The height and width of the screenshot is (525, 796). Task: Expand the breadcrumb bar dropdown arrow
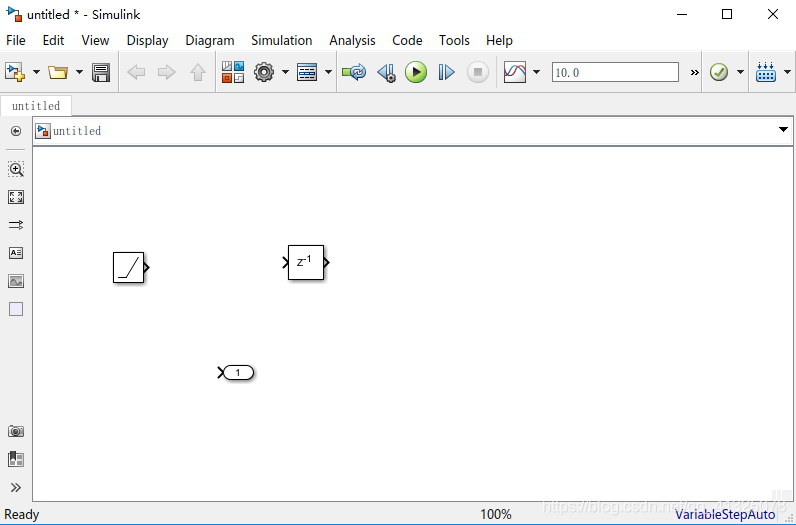tap(783, 130)
